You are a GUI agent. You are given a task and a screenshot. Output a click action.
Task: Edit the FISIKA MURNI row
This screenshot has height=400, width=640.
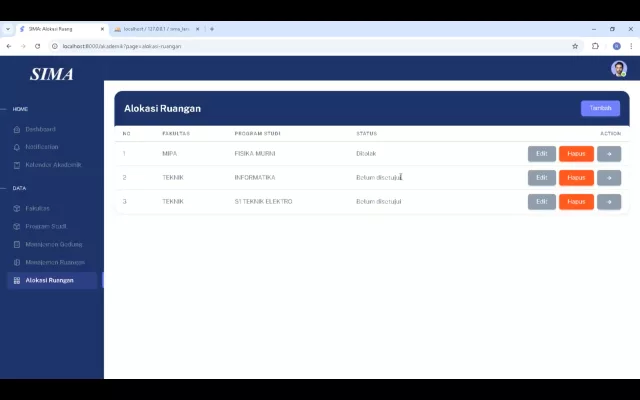542,154
